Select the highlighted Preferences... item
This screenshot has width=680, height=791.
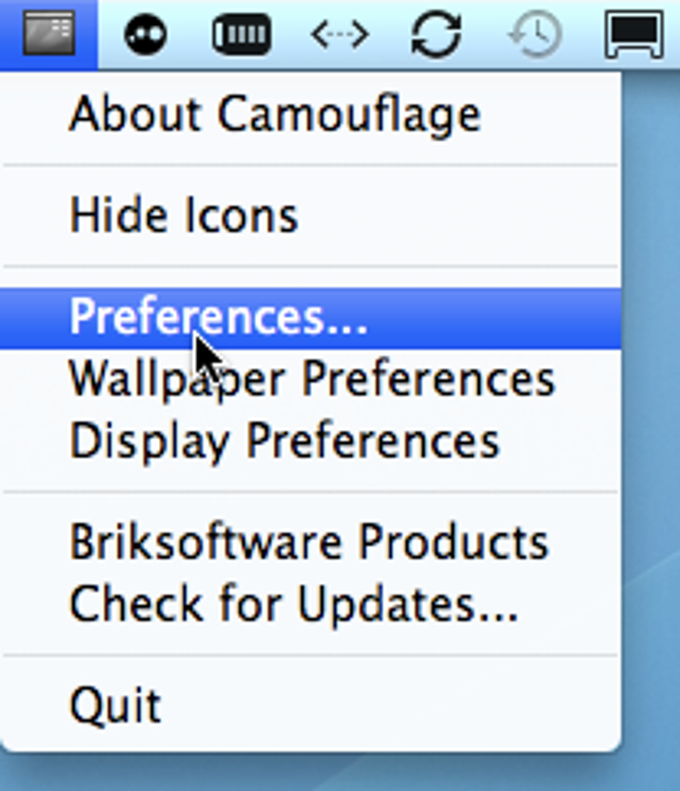coord(219,318)
